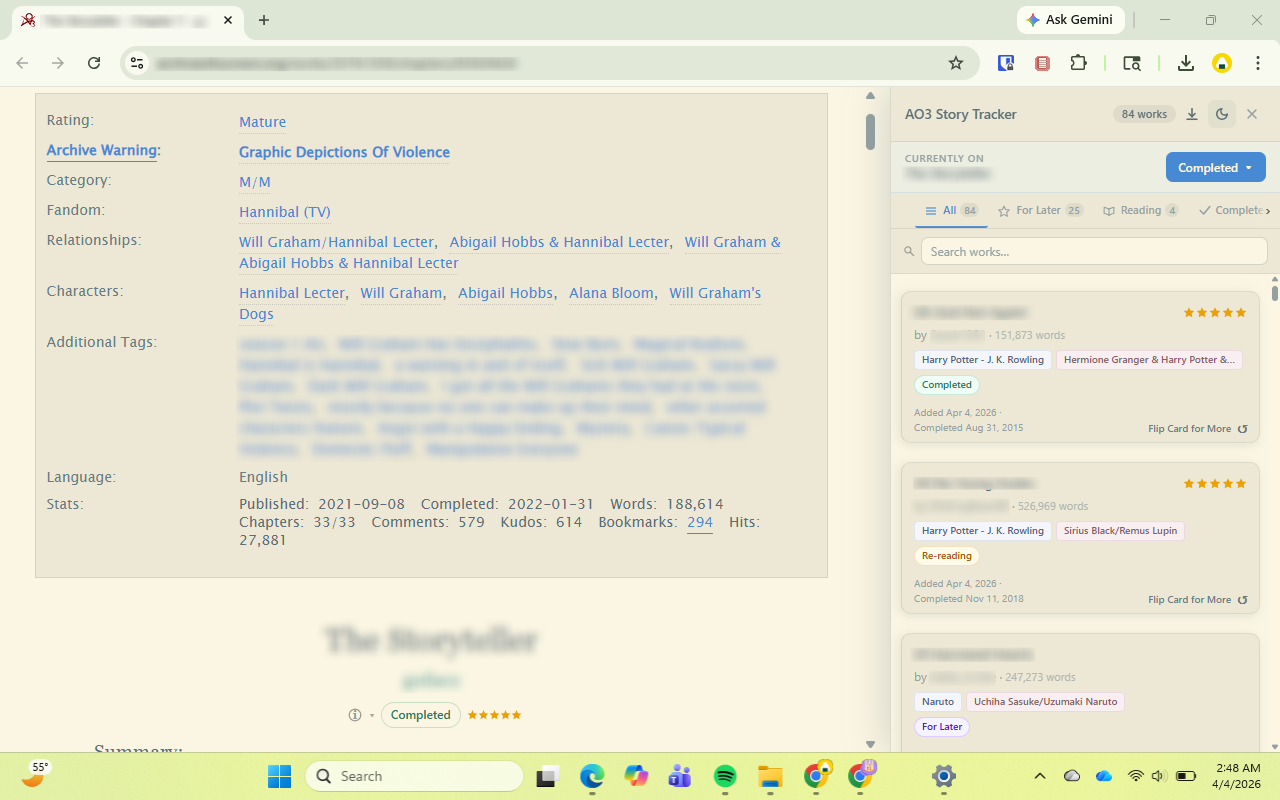Open Alana Bloom character link
The width and height of the screenshot is (1280, 800).
pos(611,293)
